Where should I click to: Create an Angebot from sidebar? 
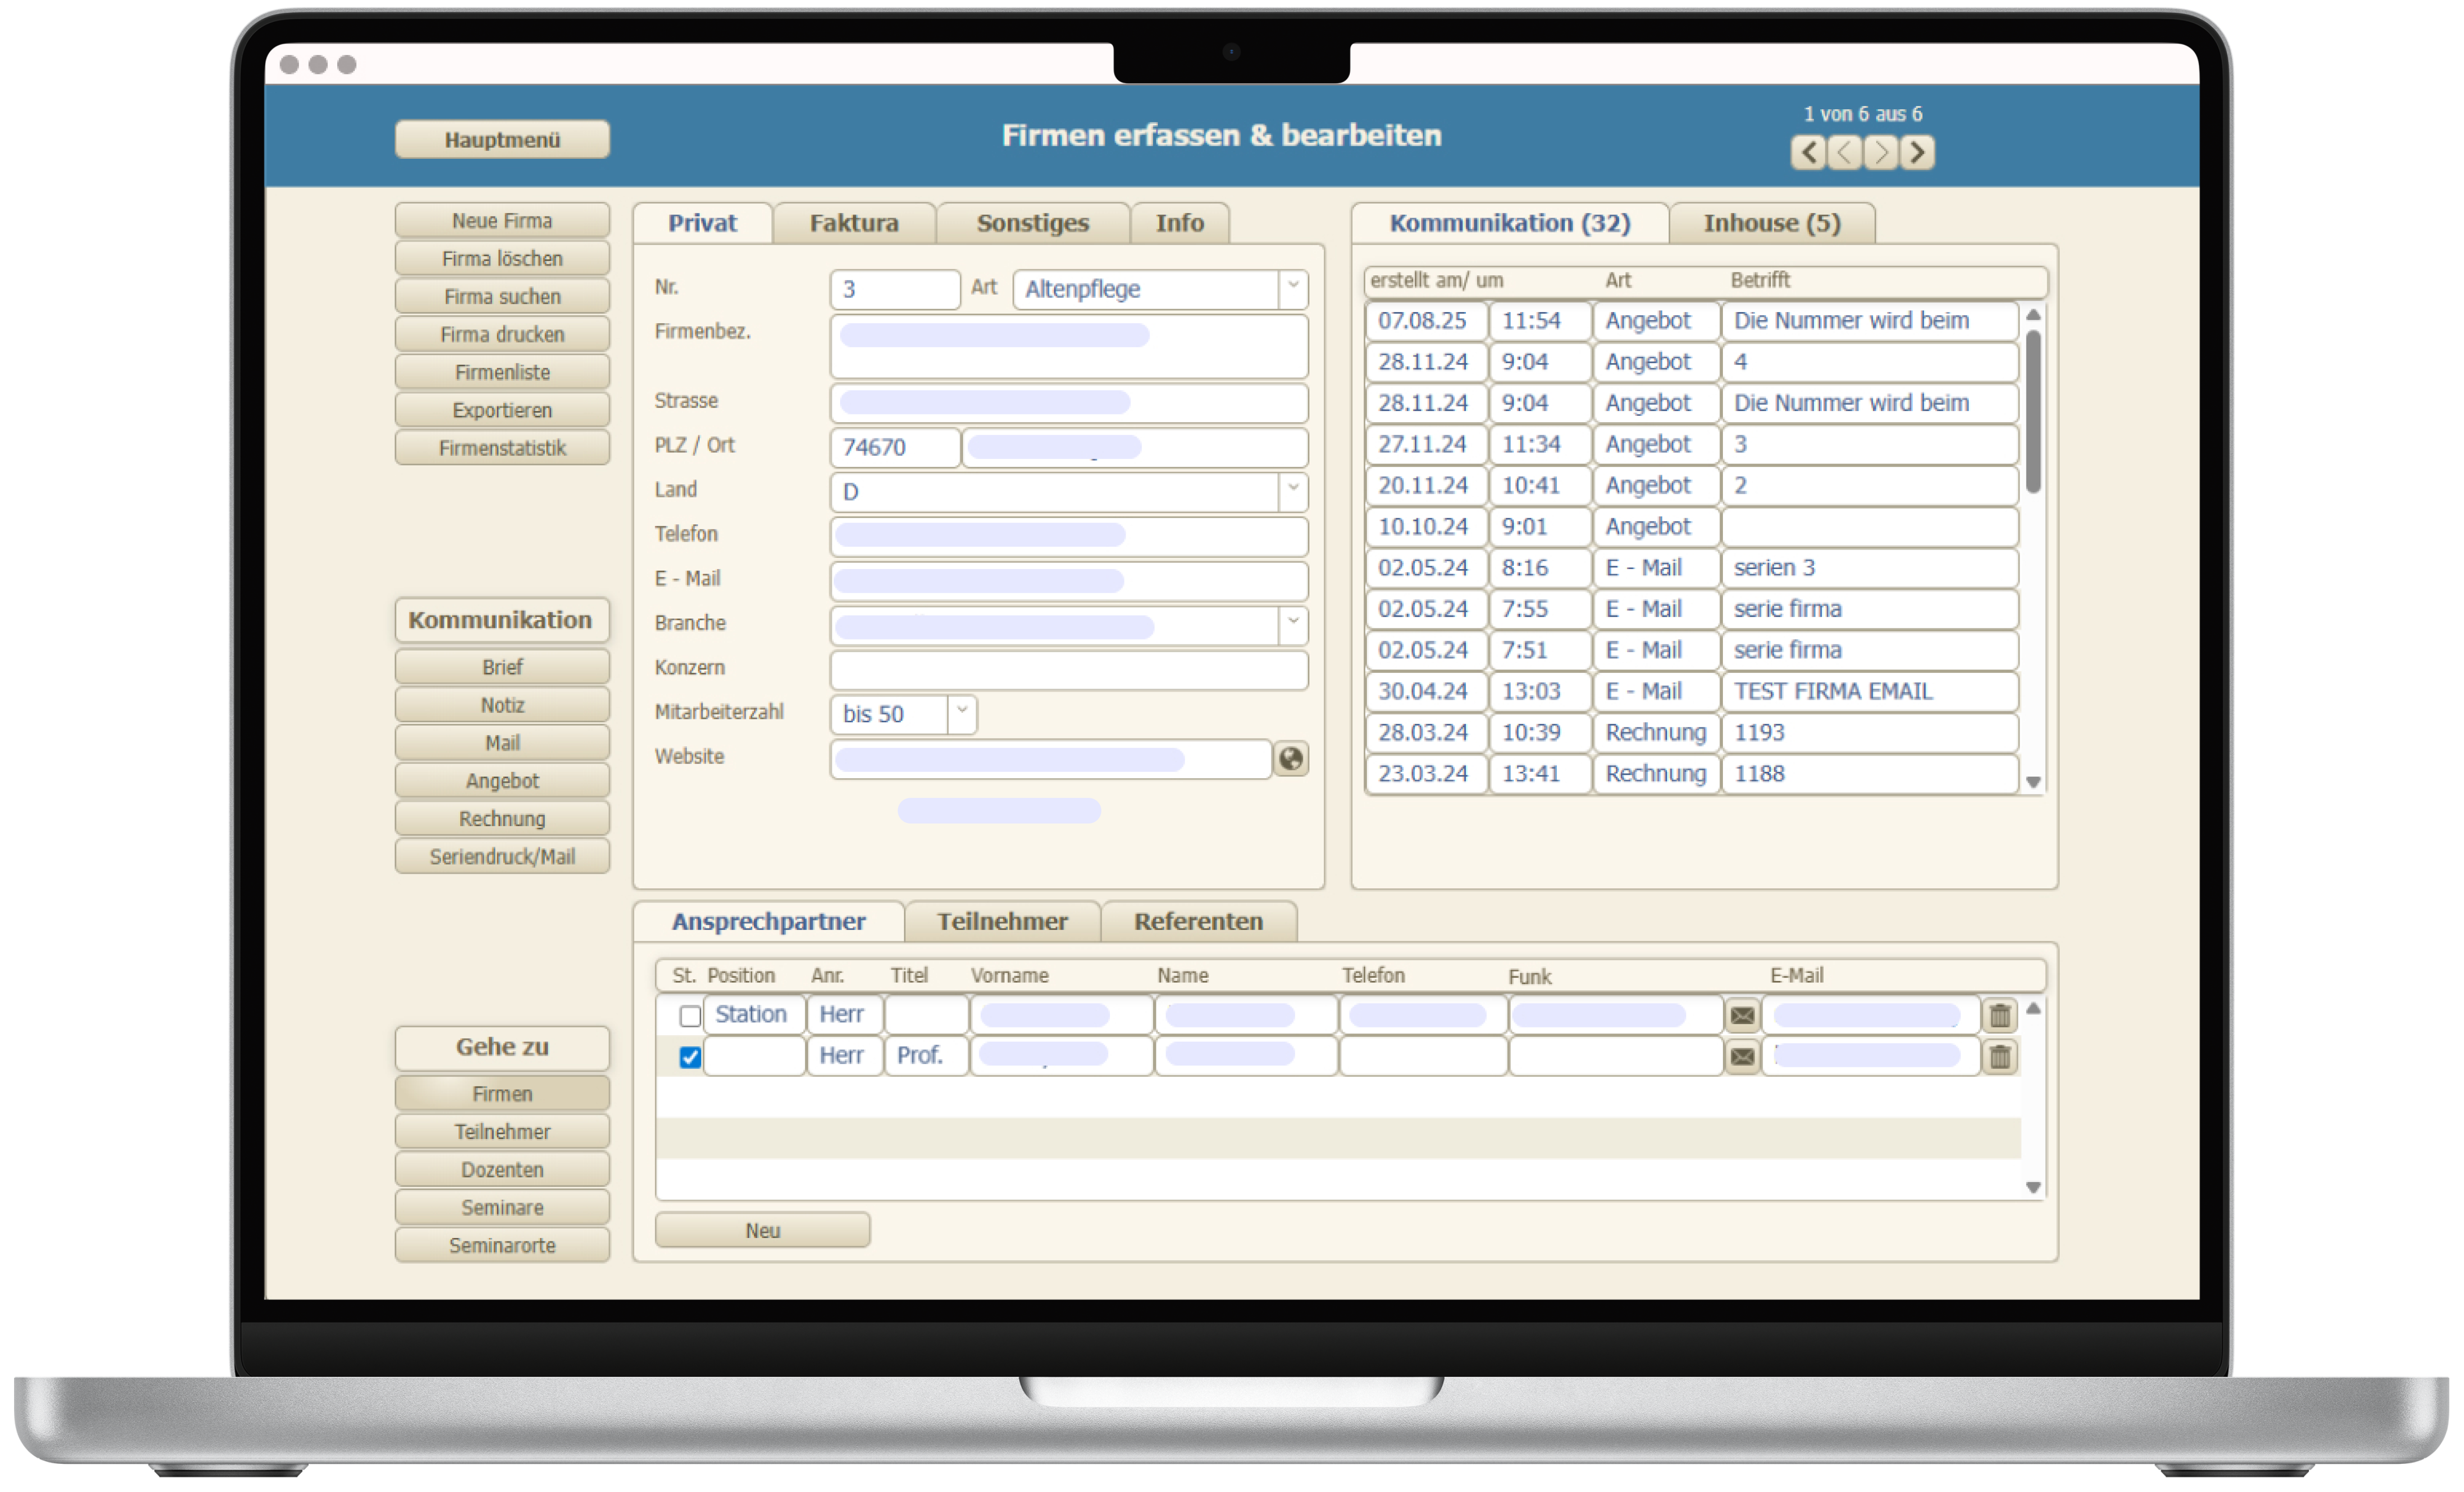click(502, 781)
